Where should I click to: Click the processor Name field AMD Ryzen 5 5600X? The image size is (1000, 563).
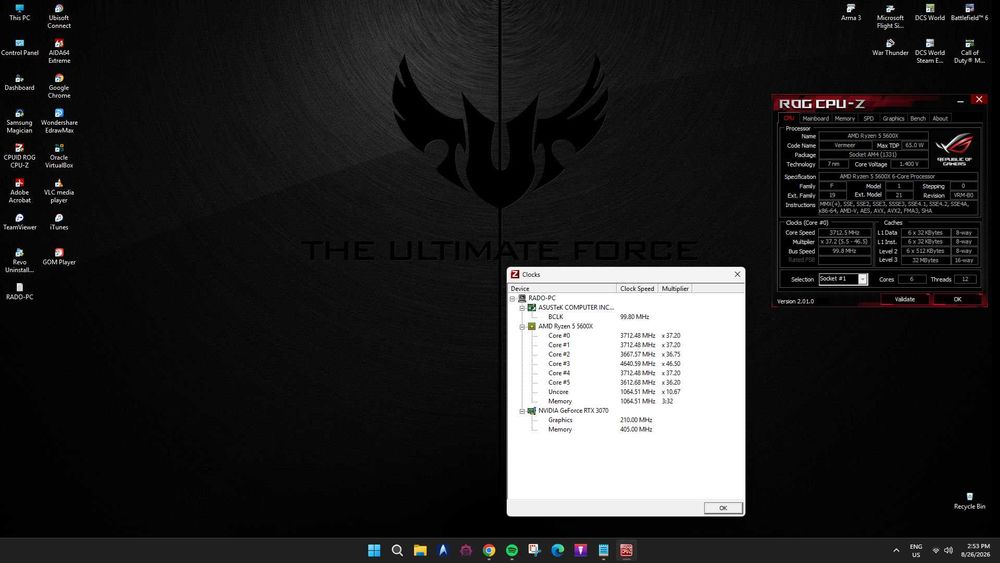[x=872, y=136]
